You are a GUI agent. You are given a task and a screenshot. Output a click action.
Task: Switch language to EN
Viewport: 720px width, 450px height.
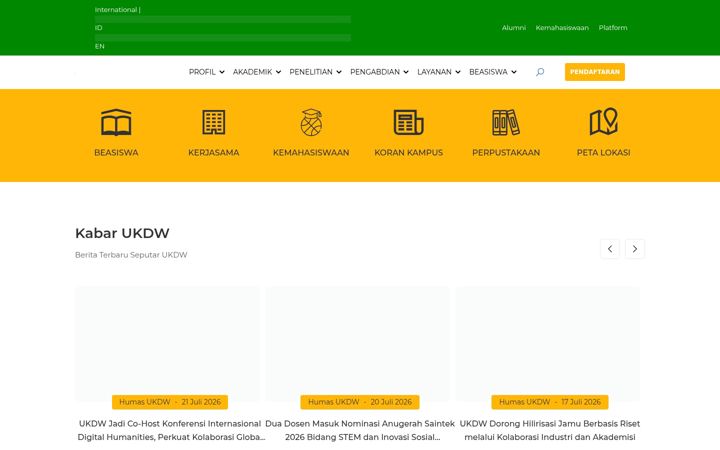tap(100, 46)
